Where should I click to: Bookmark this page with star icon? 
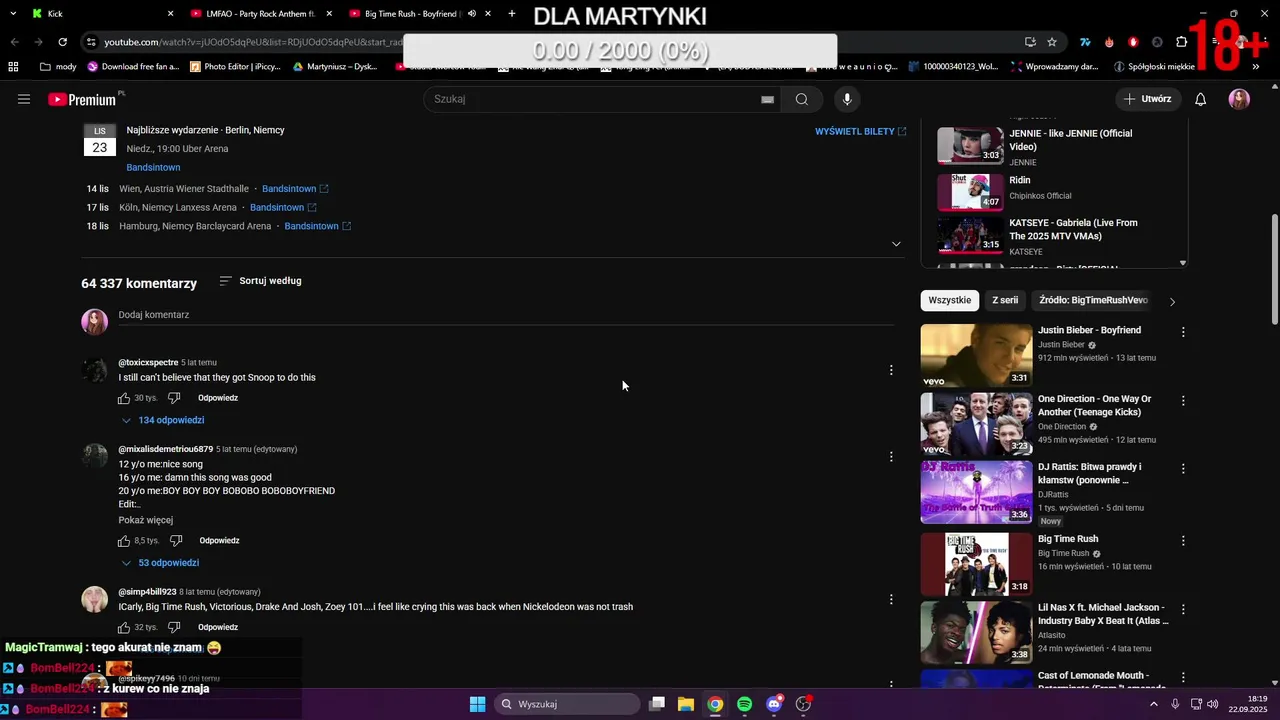[x=1052, y=42]
